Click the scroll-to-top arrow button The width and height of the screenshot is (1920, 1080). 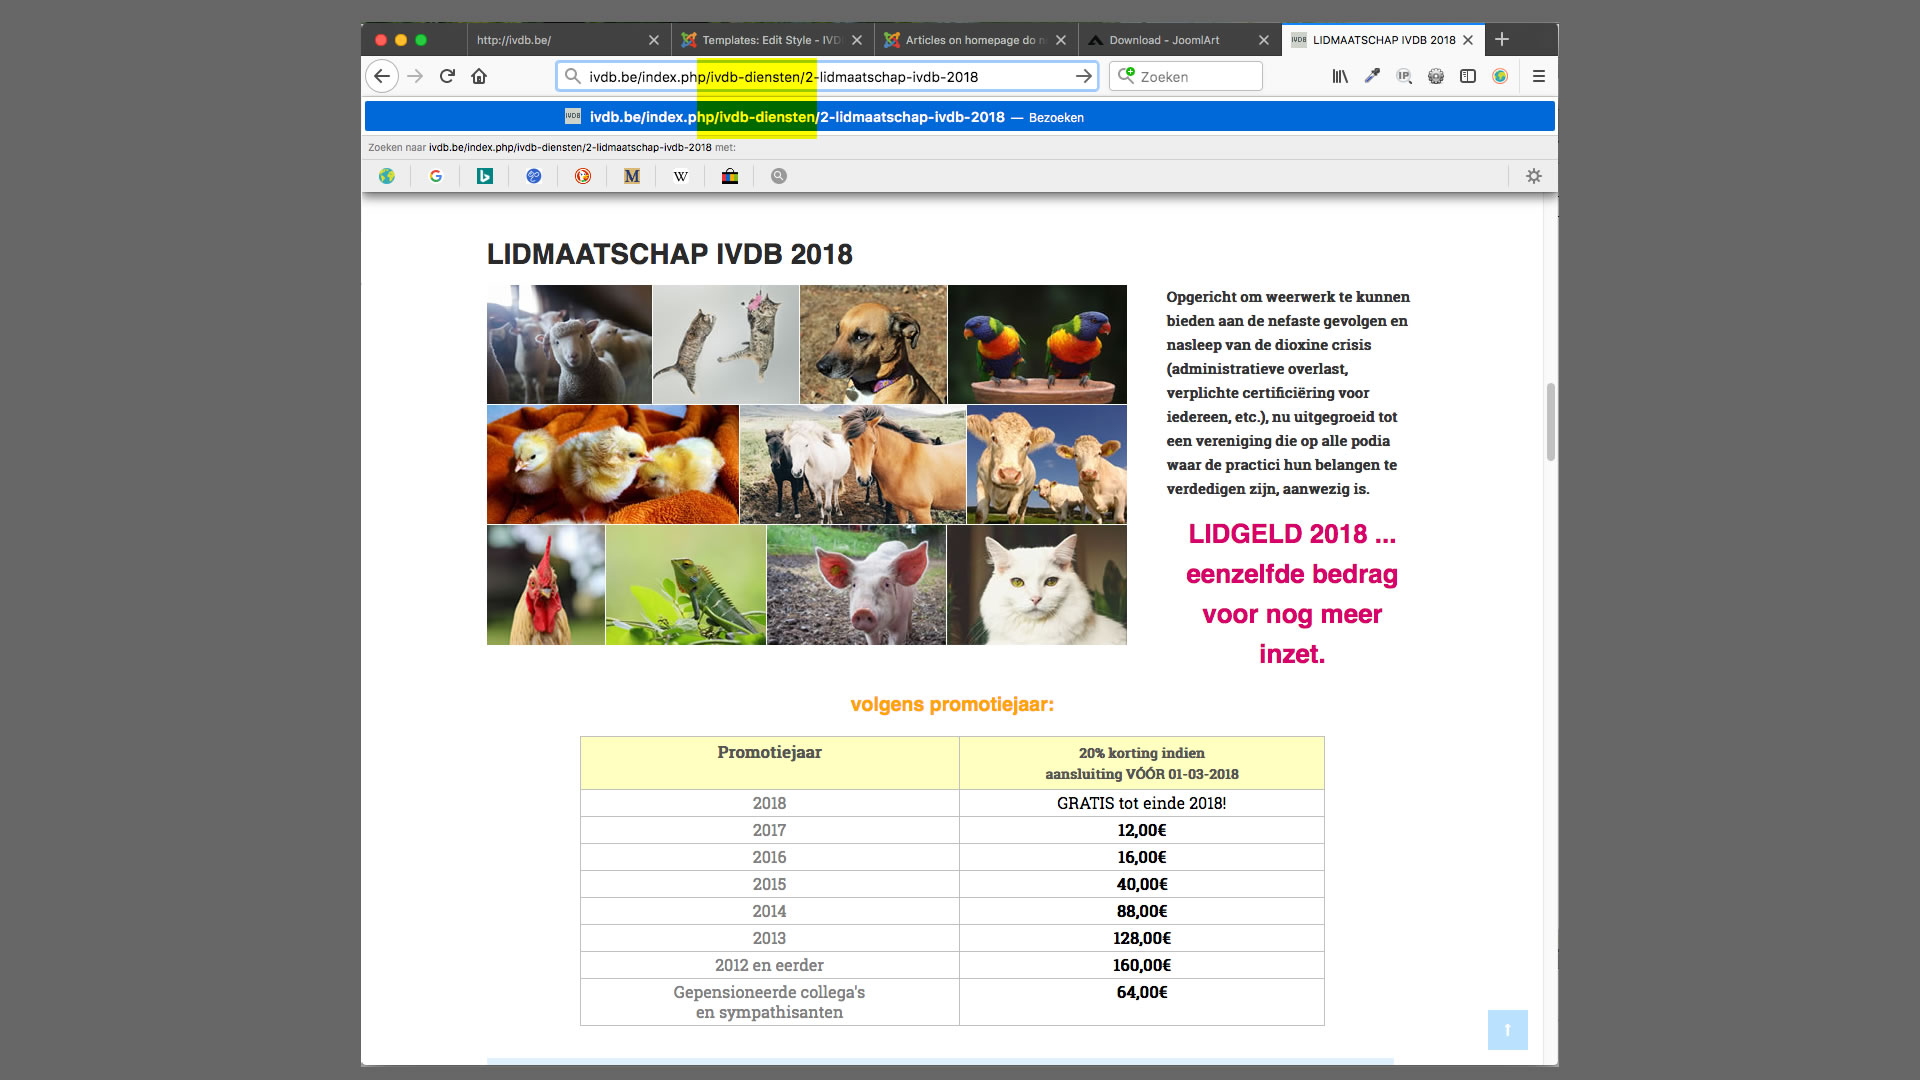[1507, 1030]
